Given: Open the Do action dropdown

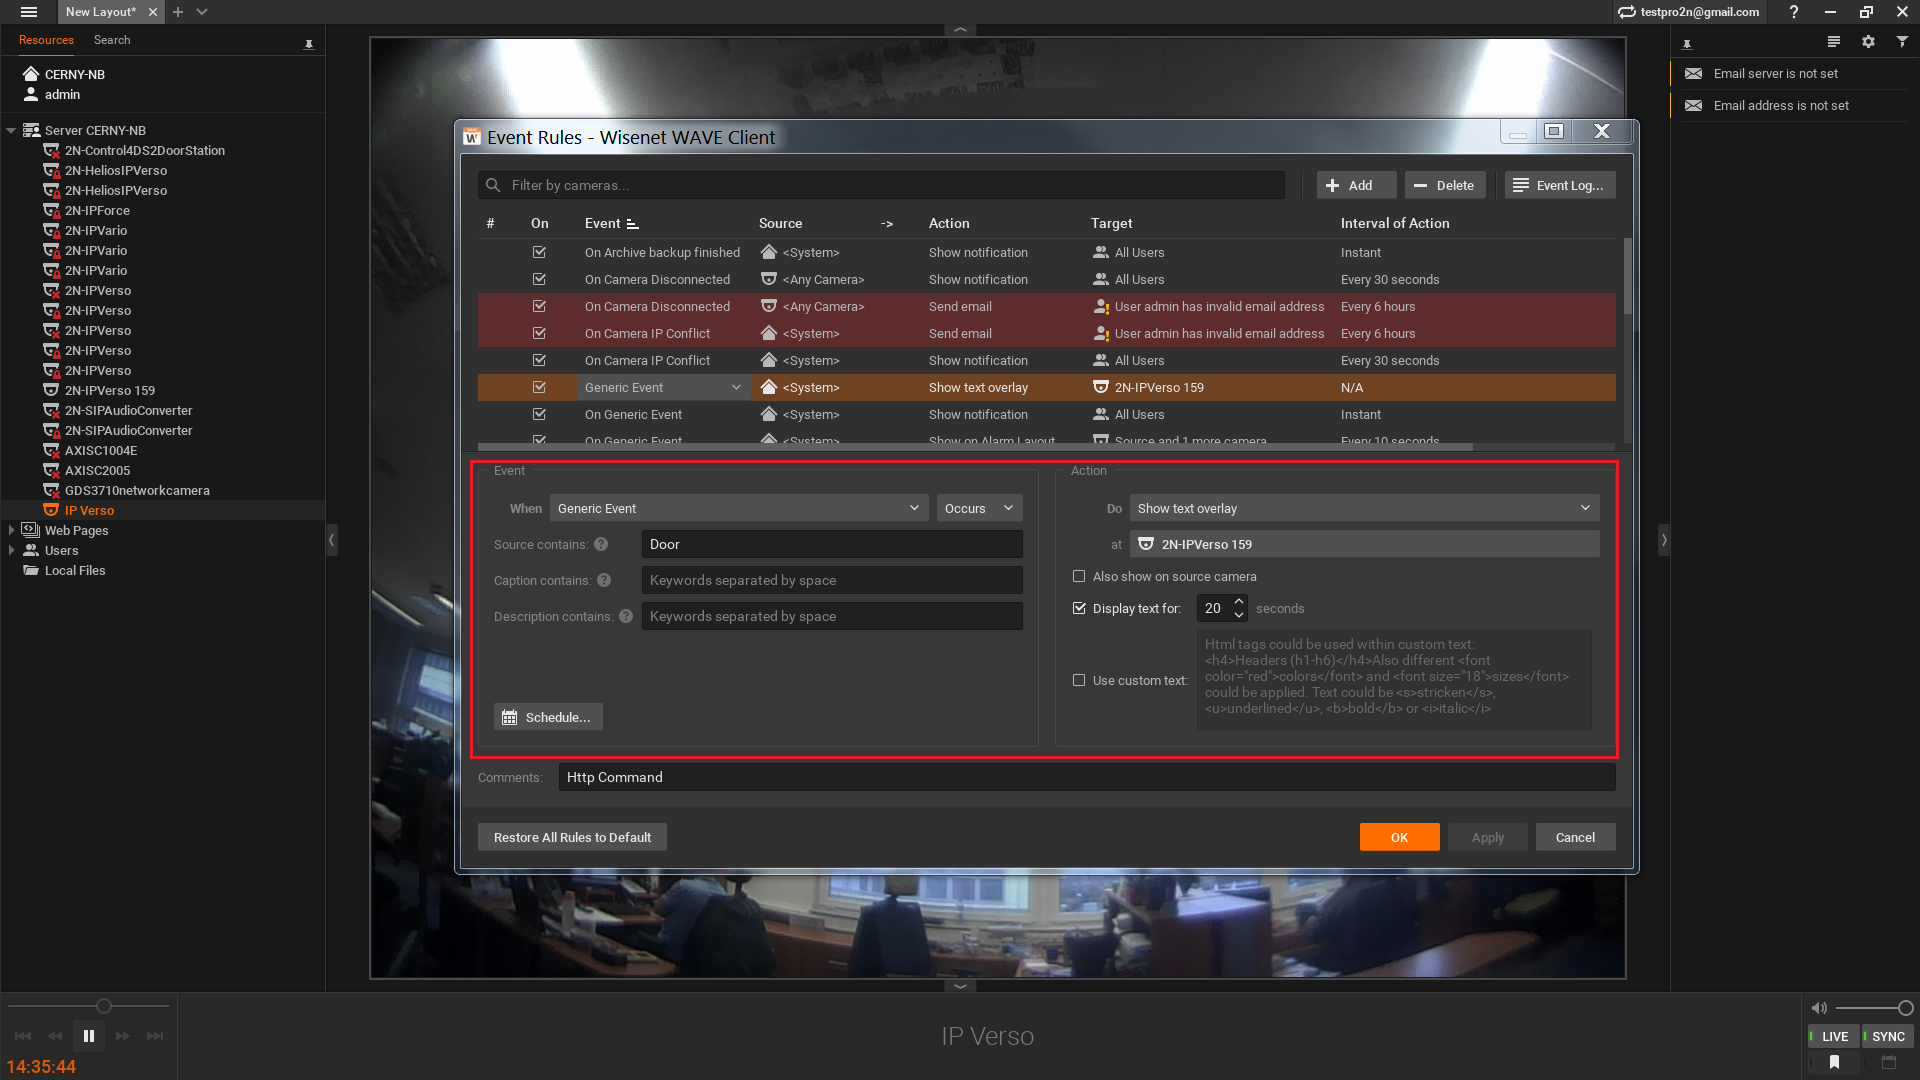Looking at the screenshot, I should (1364, 509).
